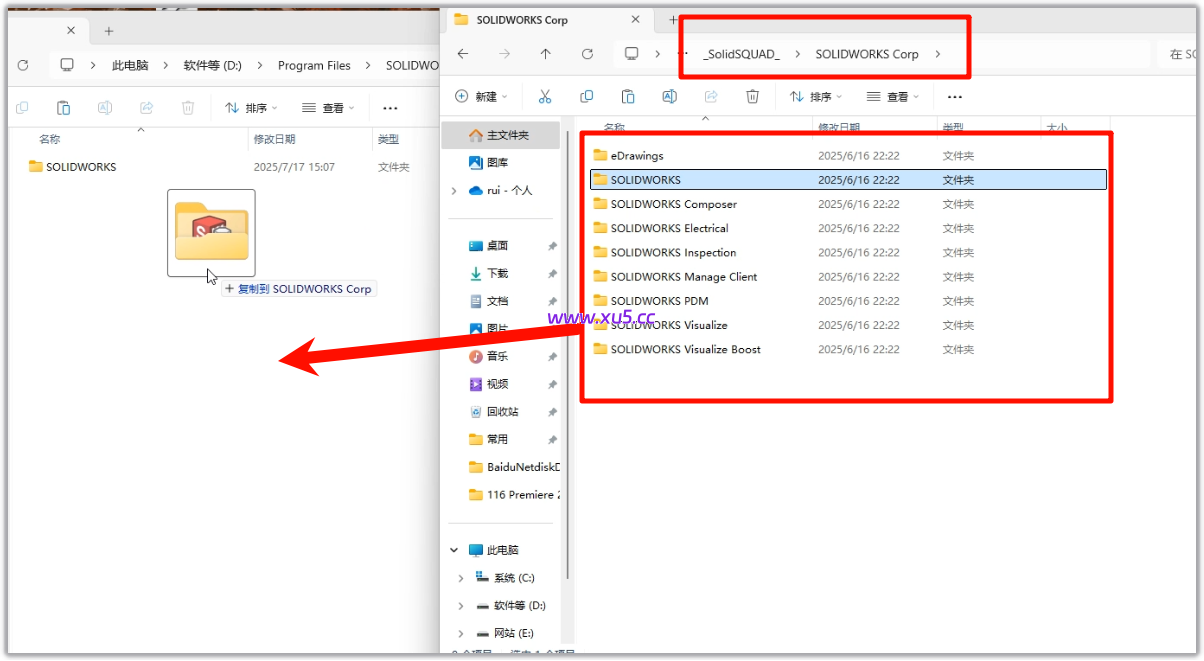This screenshot has width=1204, height=661.
Task: Open the 图库 entry in the sidebar
Action: click(496, 162)
